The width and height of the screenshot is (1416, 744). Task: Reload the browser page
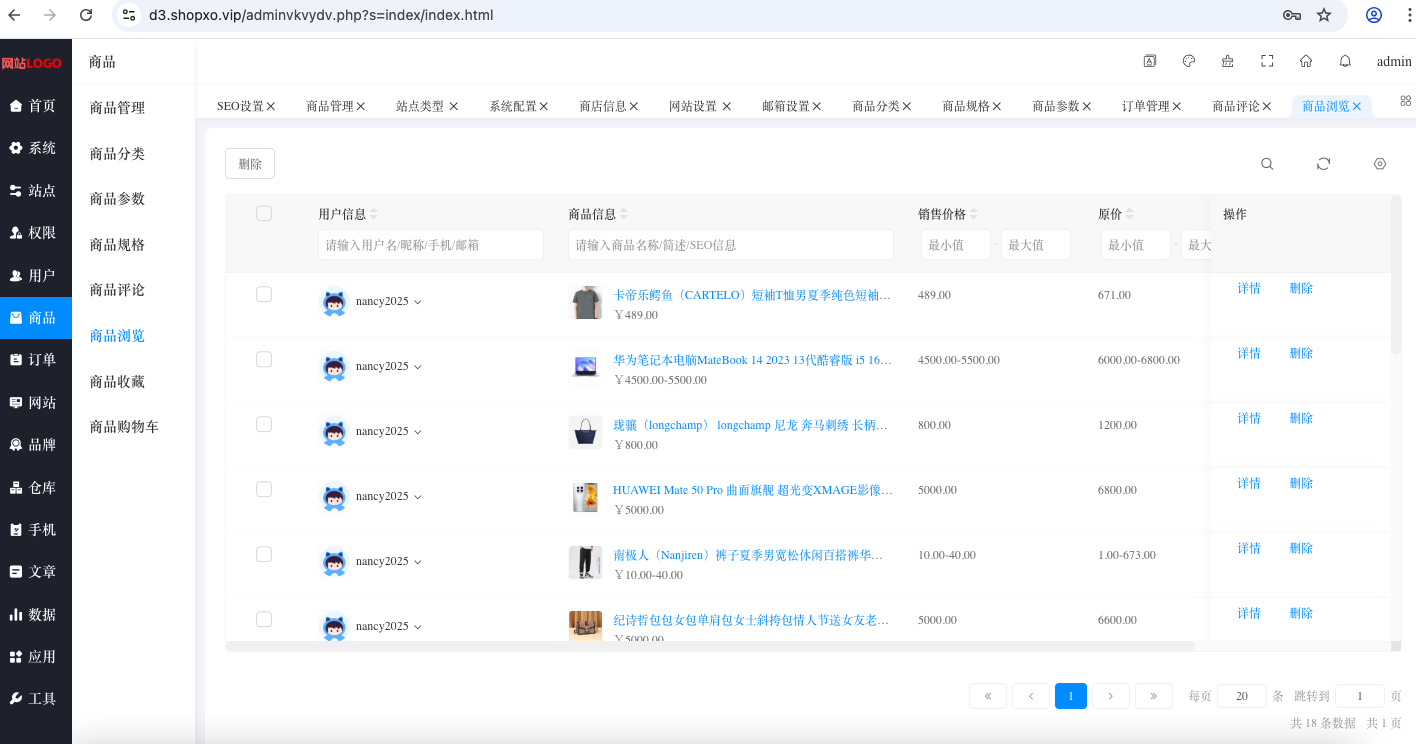[86, 15]
